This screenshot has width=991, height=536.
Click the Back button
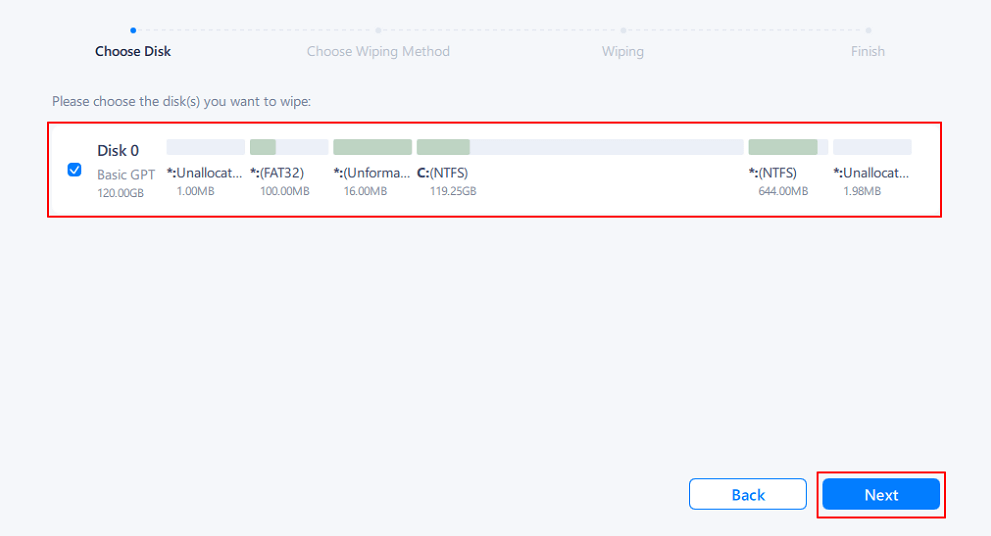pyautogui.click(x=748, y=494)
